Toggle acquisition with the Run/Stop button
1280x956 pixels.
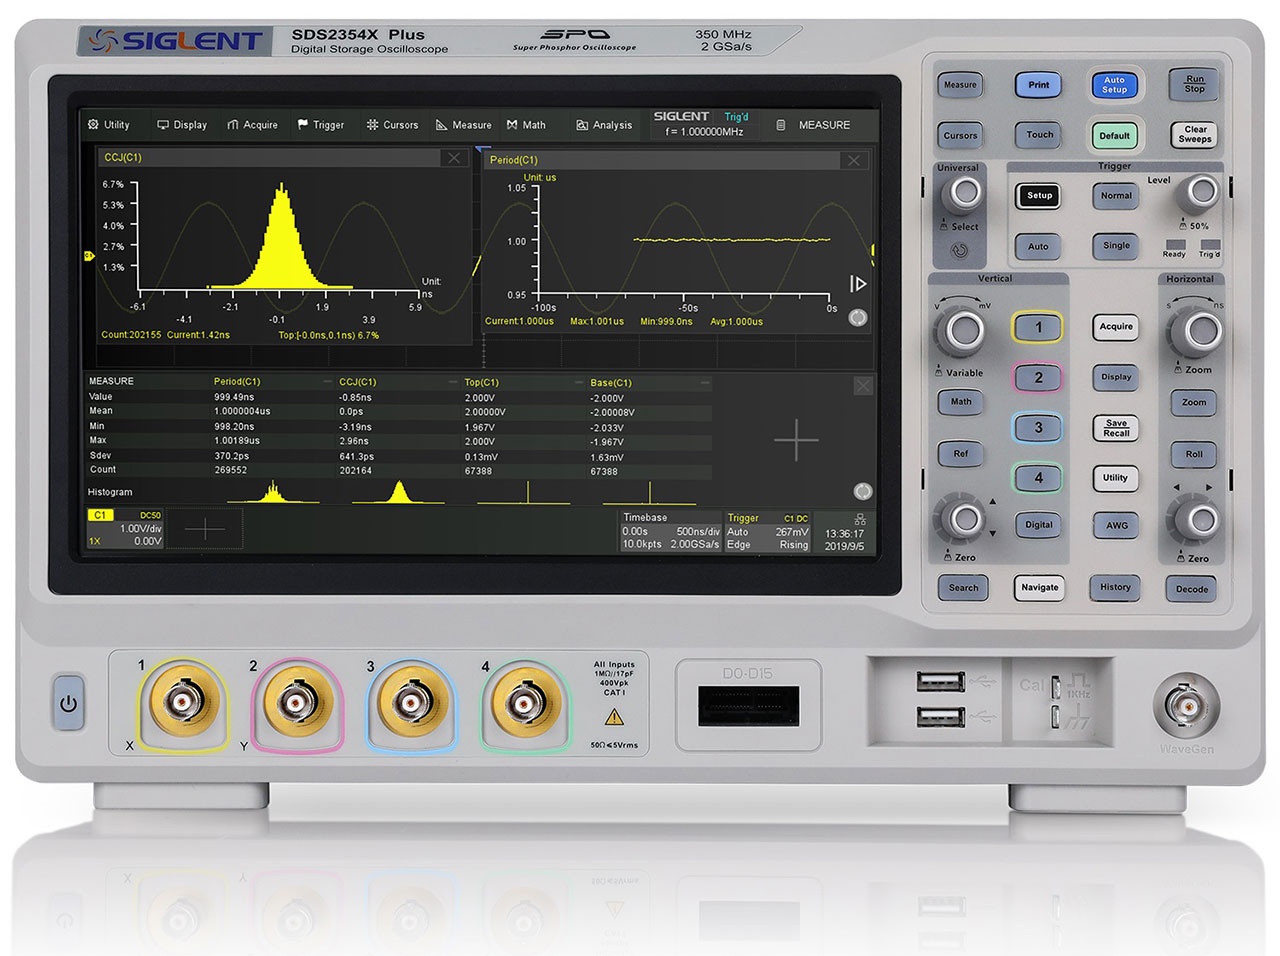(1194, 85)
